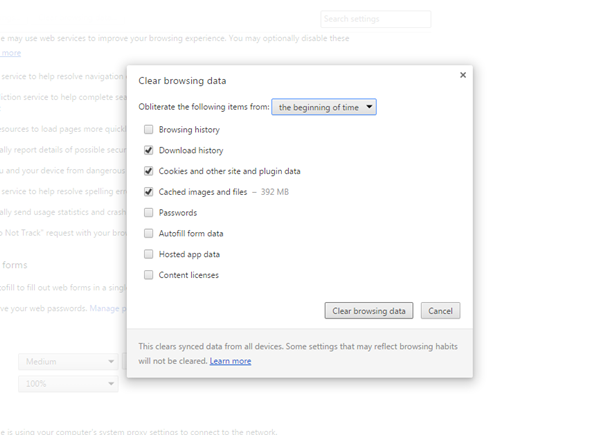Tick the Passwords checkbox
This screenshot has width=600, height=435.
[x=149, y=213]
